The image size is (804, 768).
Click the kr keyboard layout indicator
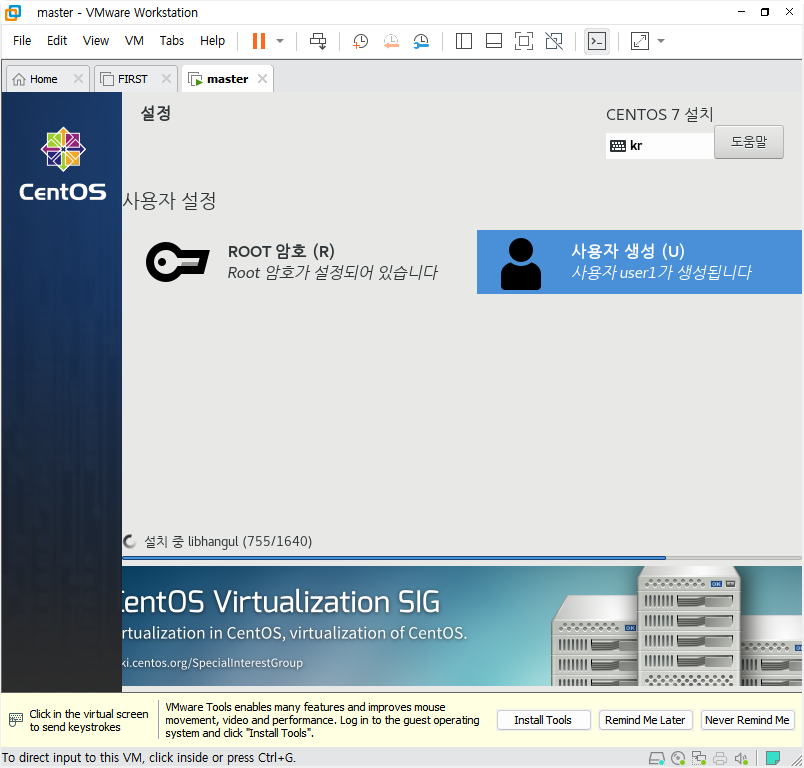coord(659,146)
